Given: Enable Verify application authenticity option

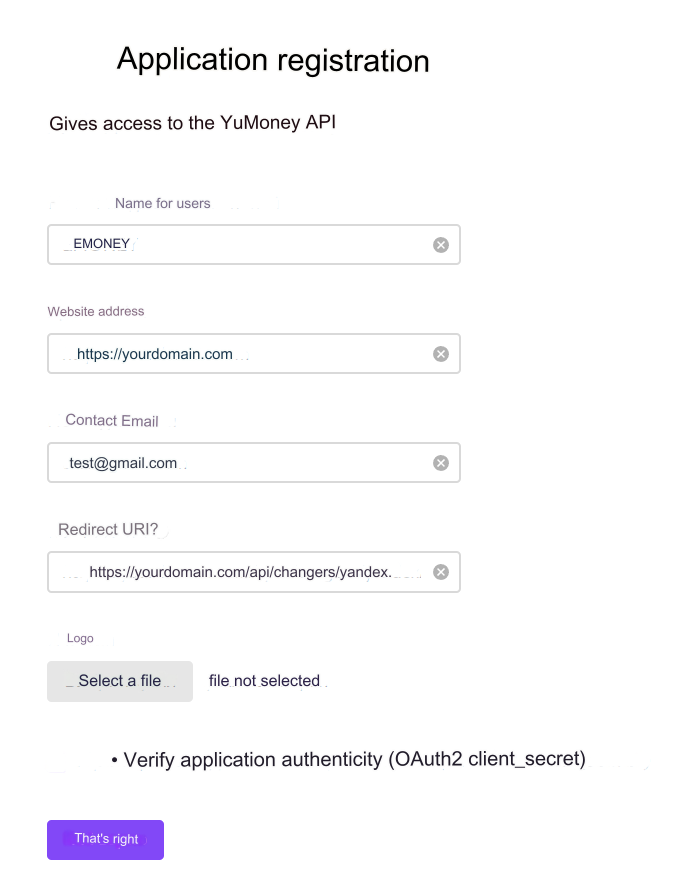Looking at the screenshot, I should (115, 761).
